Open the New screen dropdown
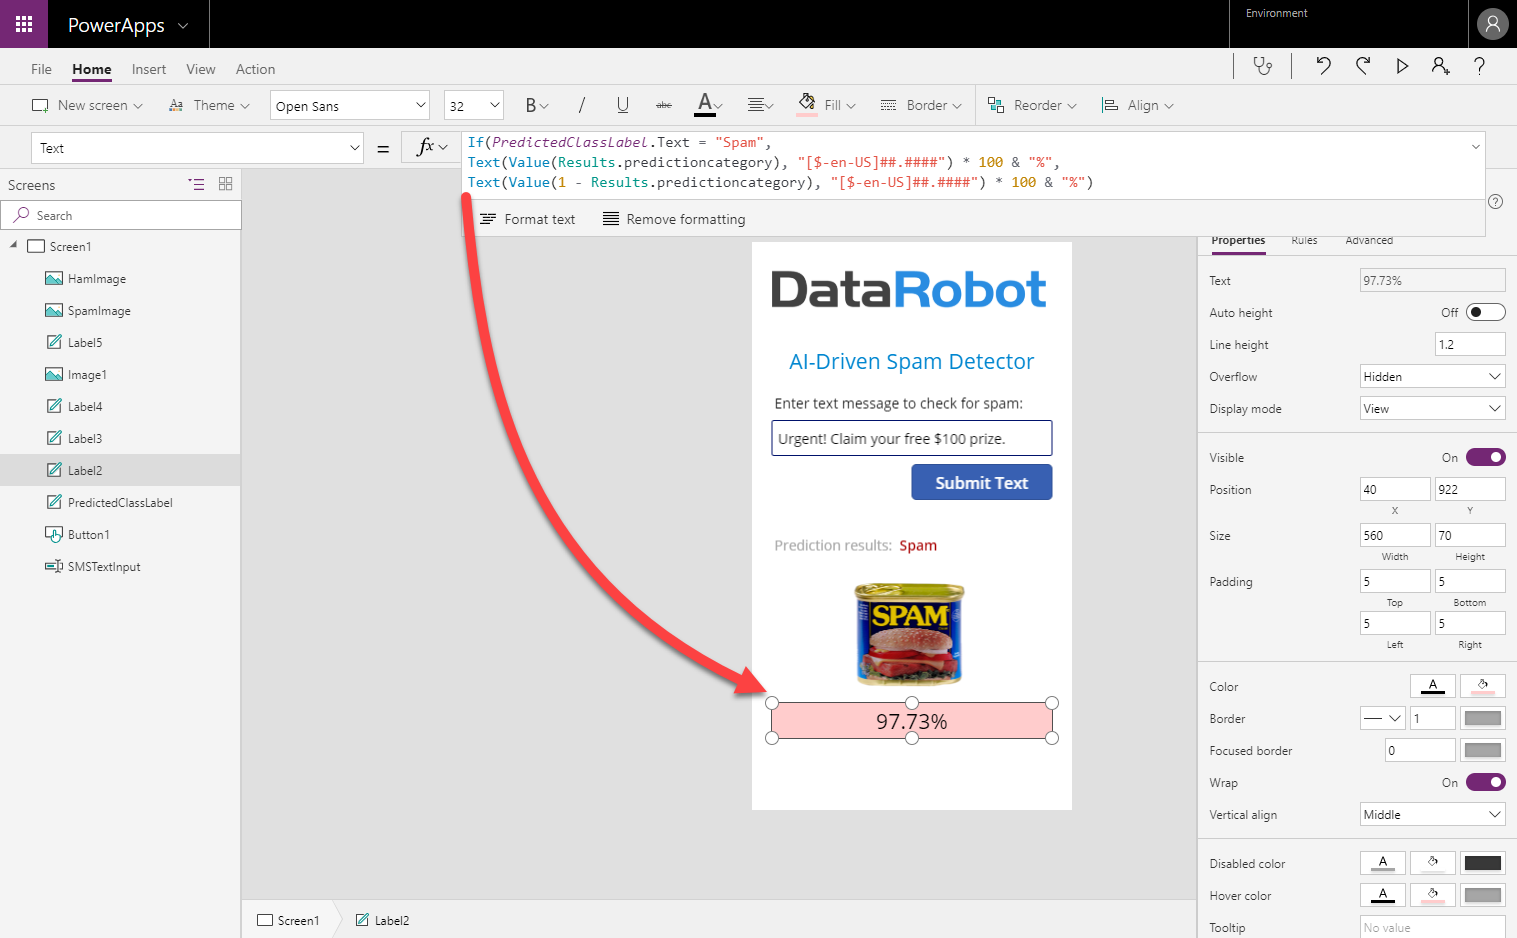 coord(87,105)
